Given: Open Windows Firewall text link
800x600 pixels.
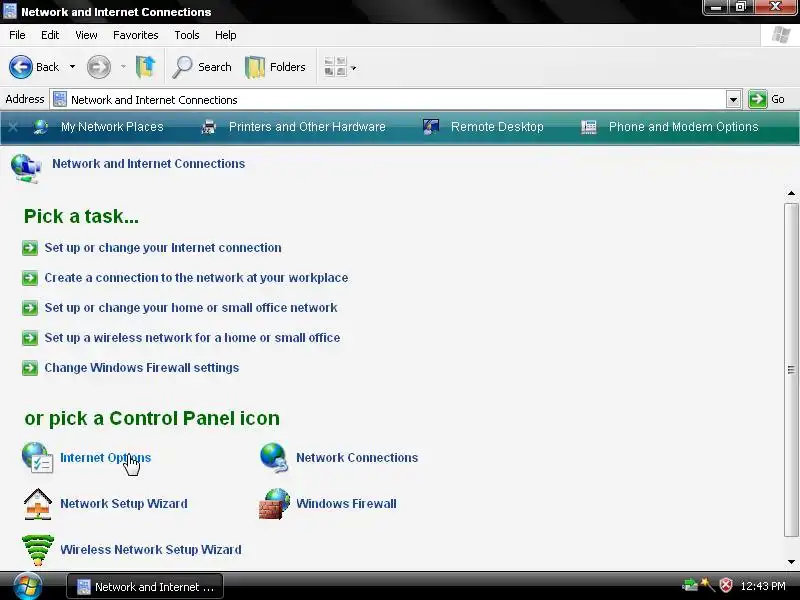Looking at the screenshot, I should tap(346, 504).
